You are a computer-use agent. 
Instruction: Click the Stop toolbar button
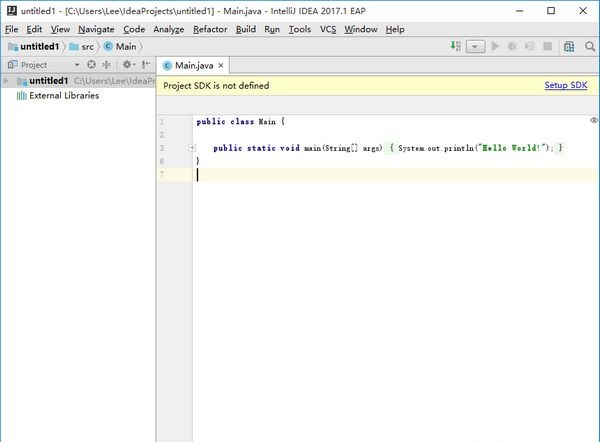click(548, 46)
